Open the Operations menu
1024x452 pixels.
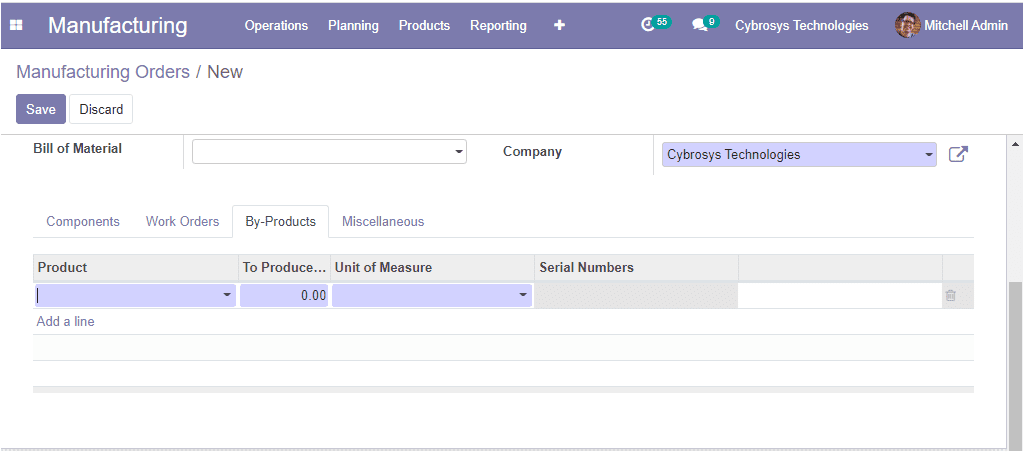click(276, 25)
